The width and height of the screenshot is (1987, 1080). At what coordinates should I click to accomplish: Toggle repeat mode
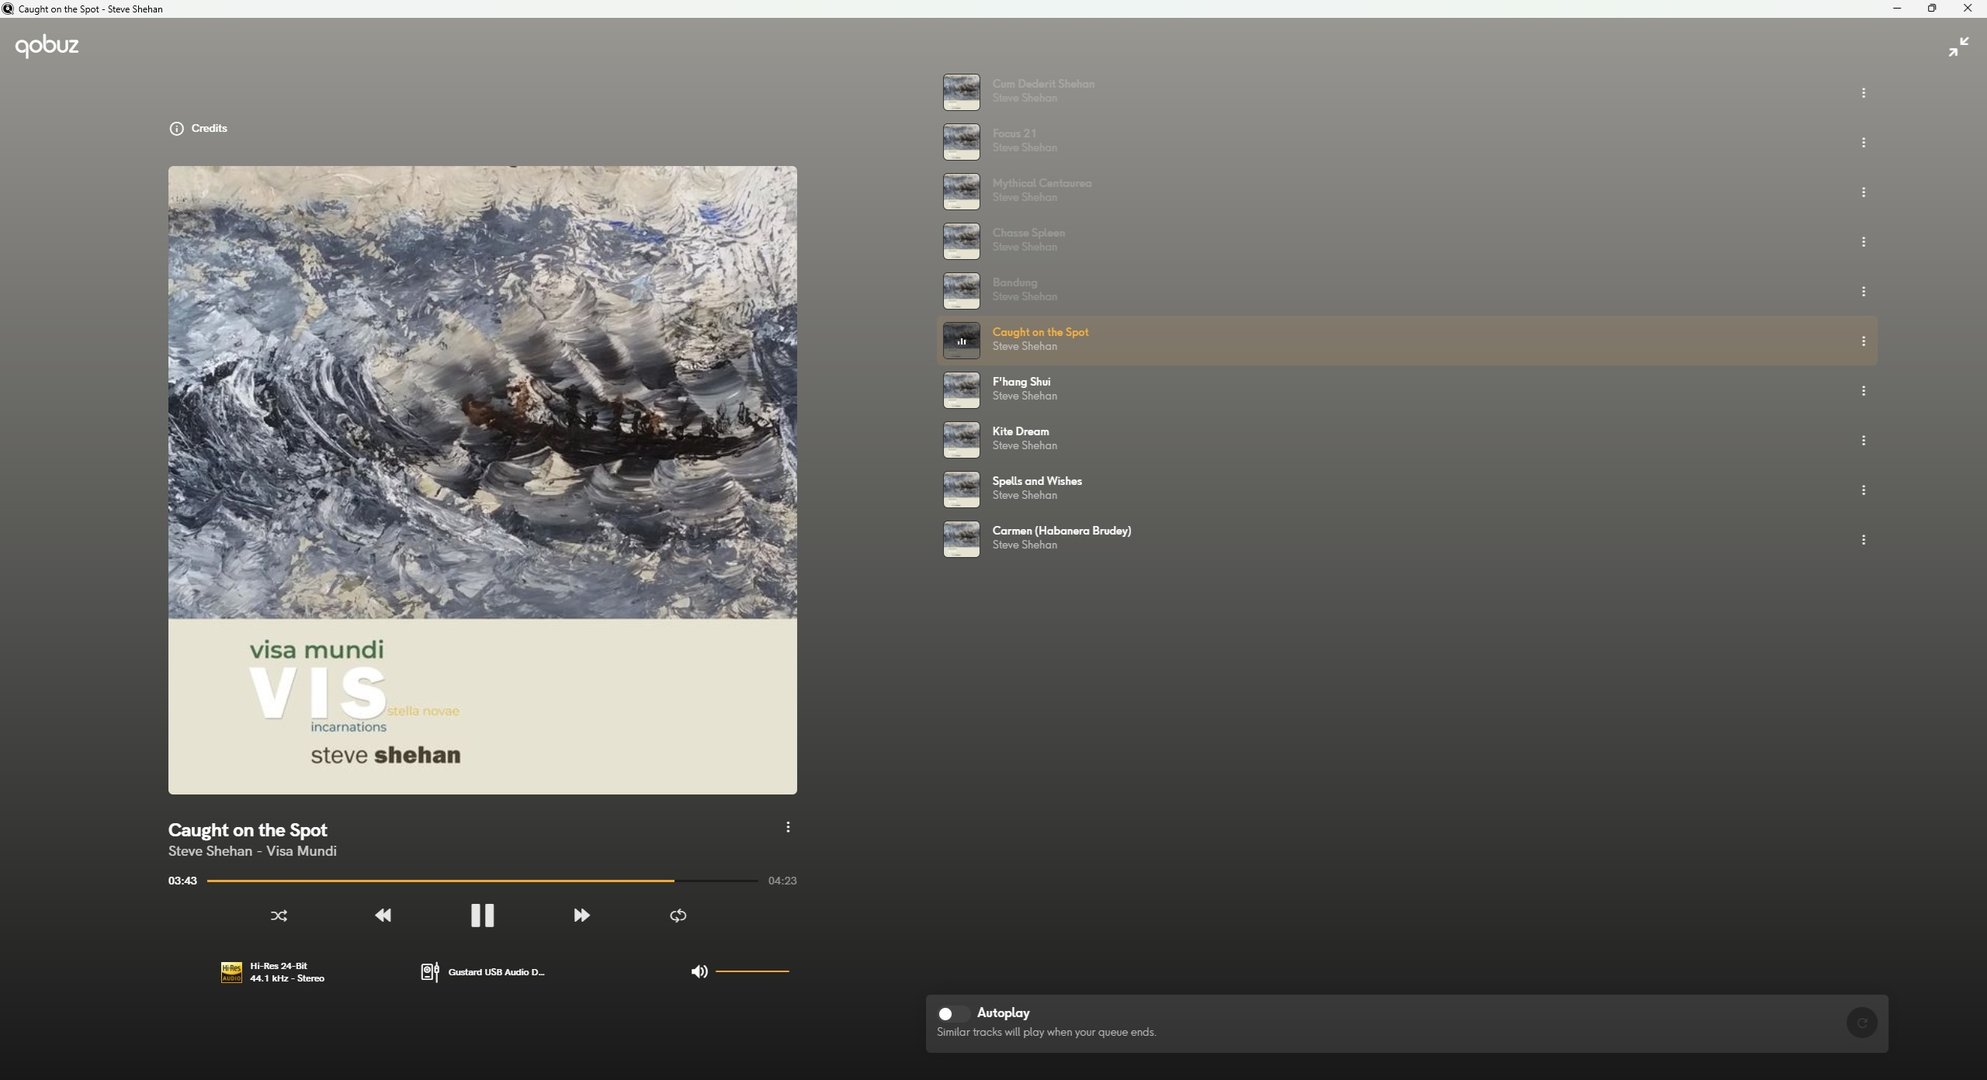tap(678, 916)
